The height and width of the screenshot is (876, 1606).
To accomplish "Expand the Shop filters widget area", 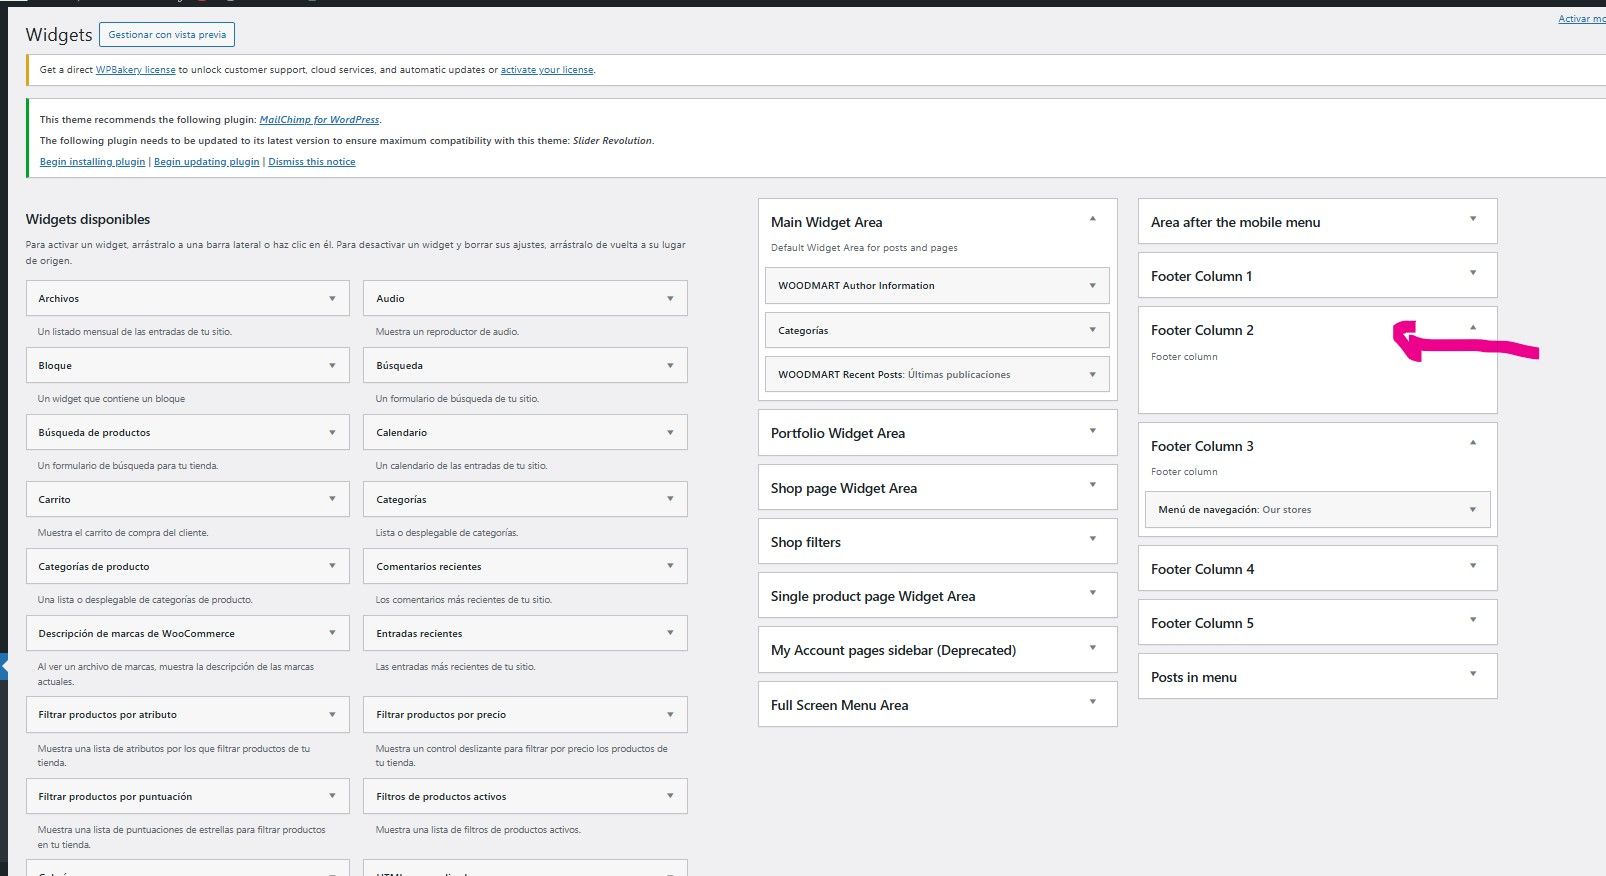I will 1092,540.
